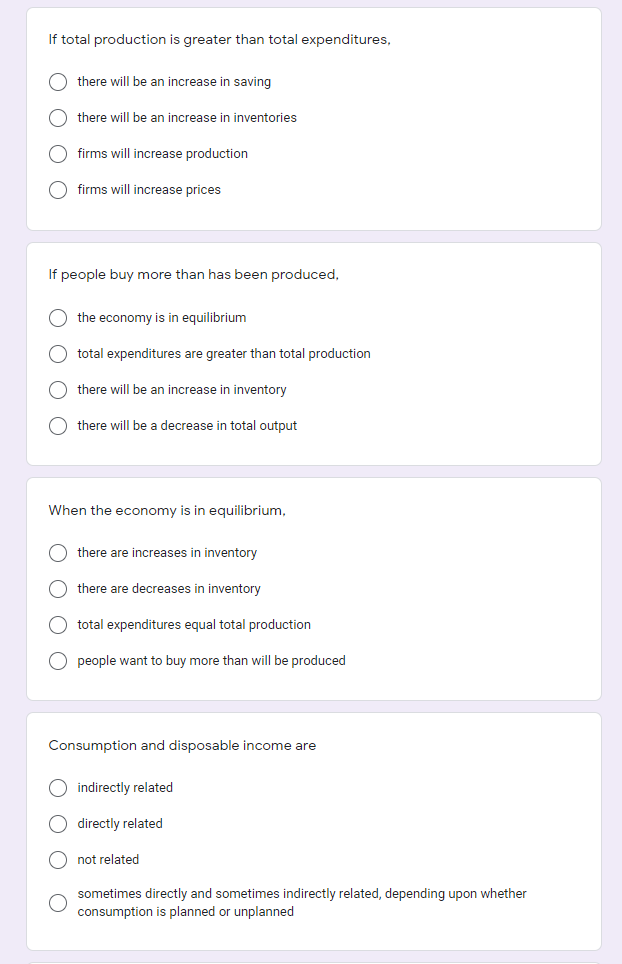Select 'firms will increase prices' radio button

tap(58, 190)
